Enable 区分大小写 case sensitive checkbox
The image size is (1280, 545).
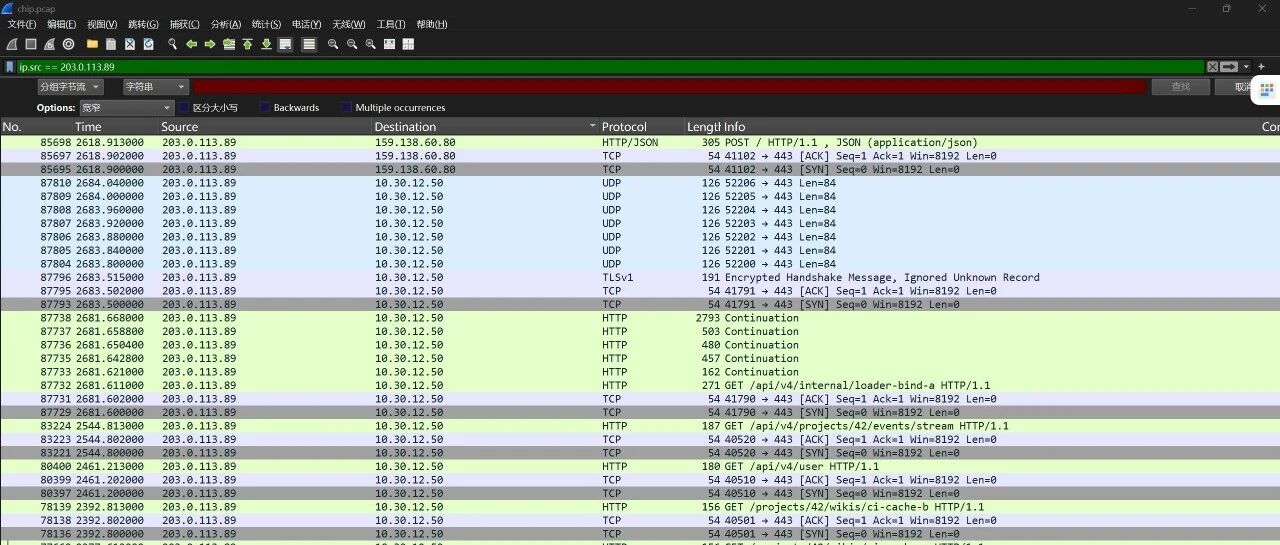click(x=183, y=108)
